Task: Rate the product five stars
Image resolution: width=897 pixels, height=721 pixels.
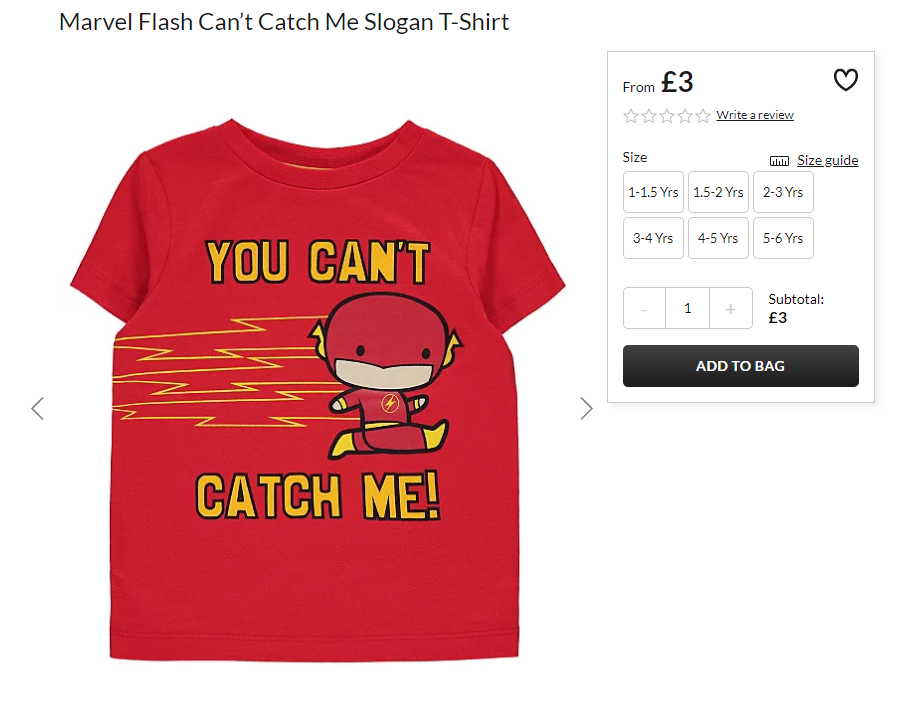Action: 702,116
